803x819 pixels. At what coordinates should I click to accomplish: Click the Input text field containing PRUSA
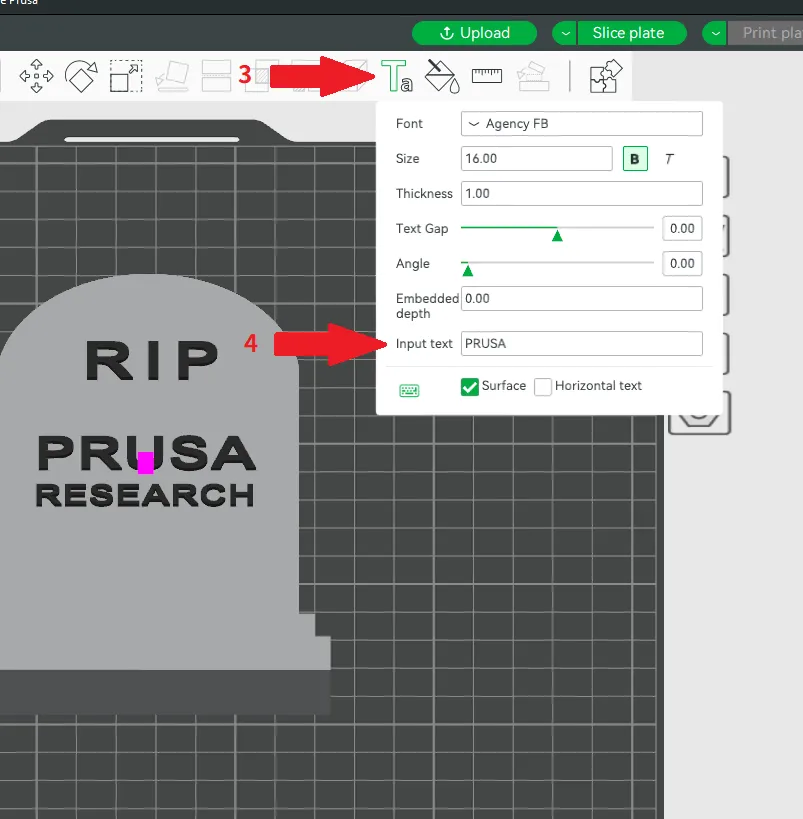[x=581, y=344]
